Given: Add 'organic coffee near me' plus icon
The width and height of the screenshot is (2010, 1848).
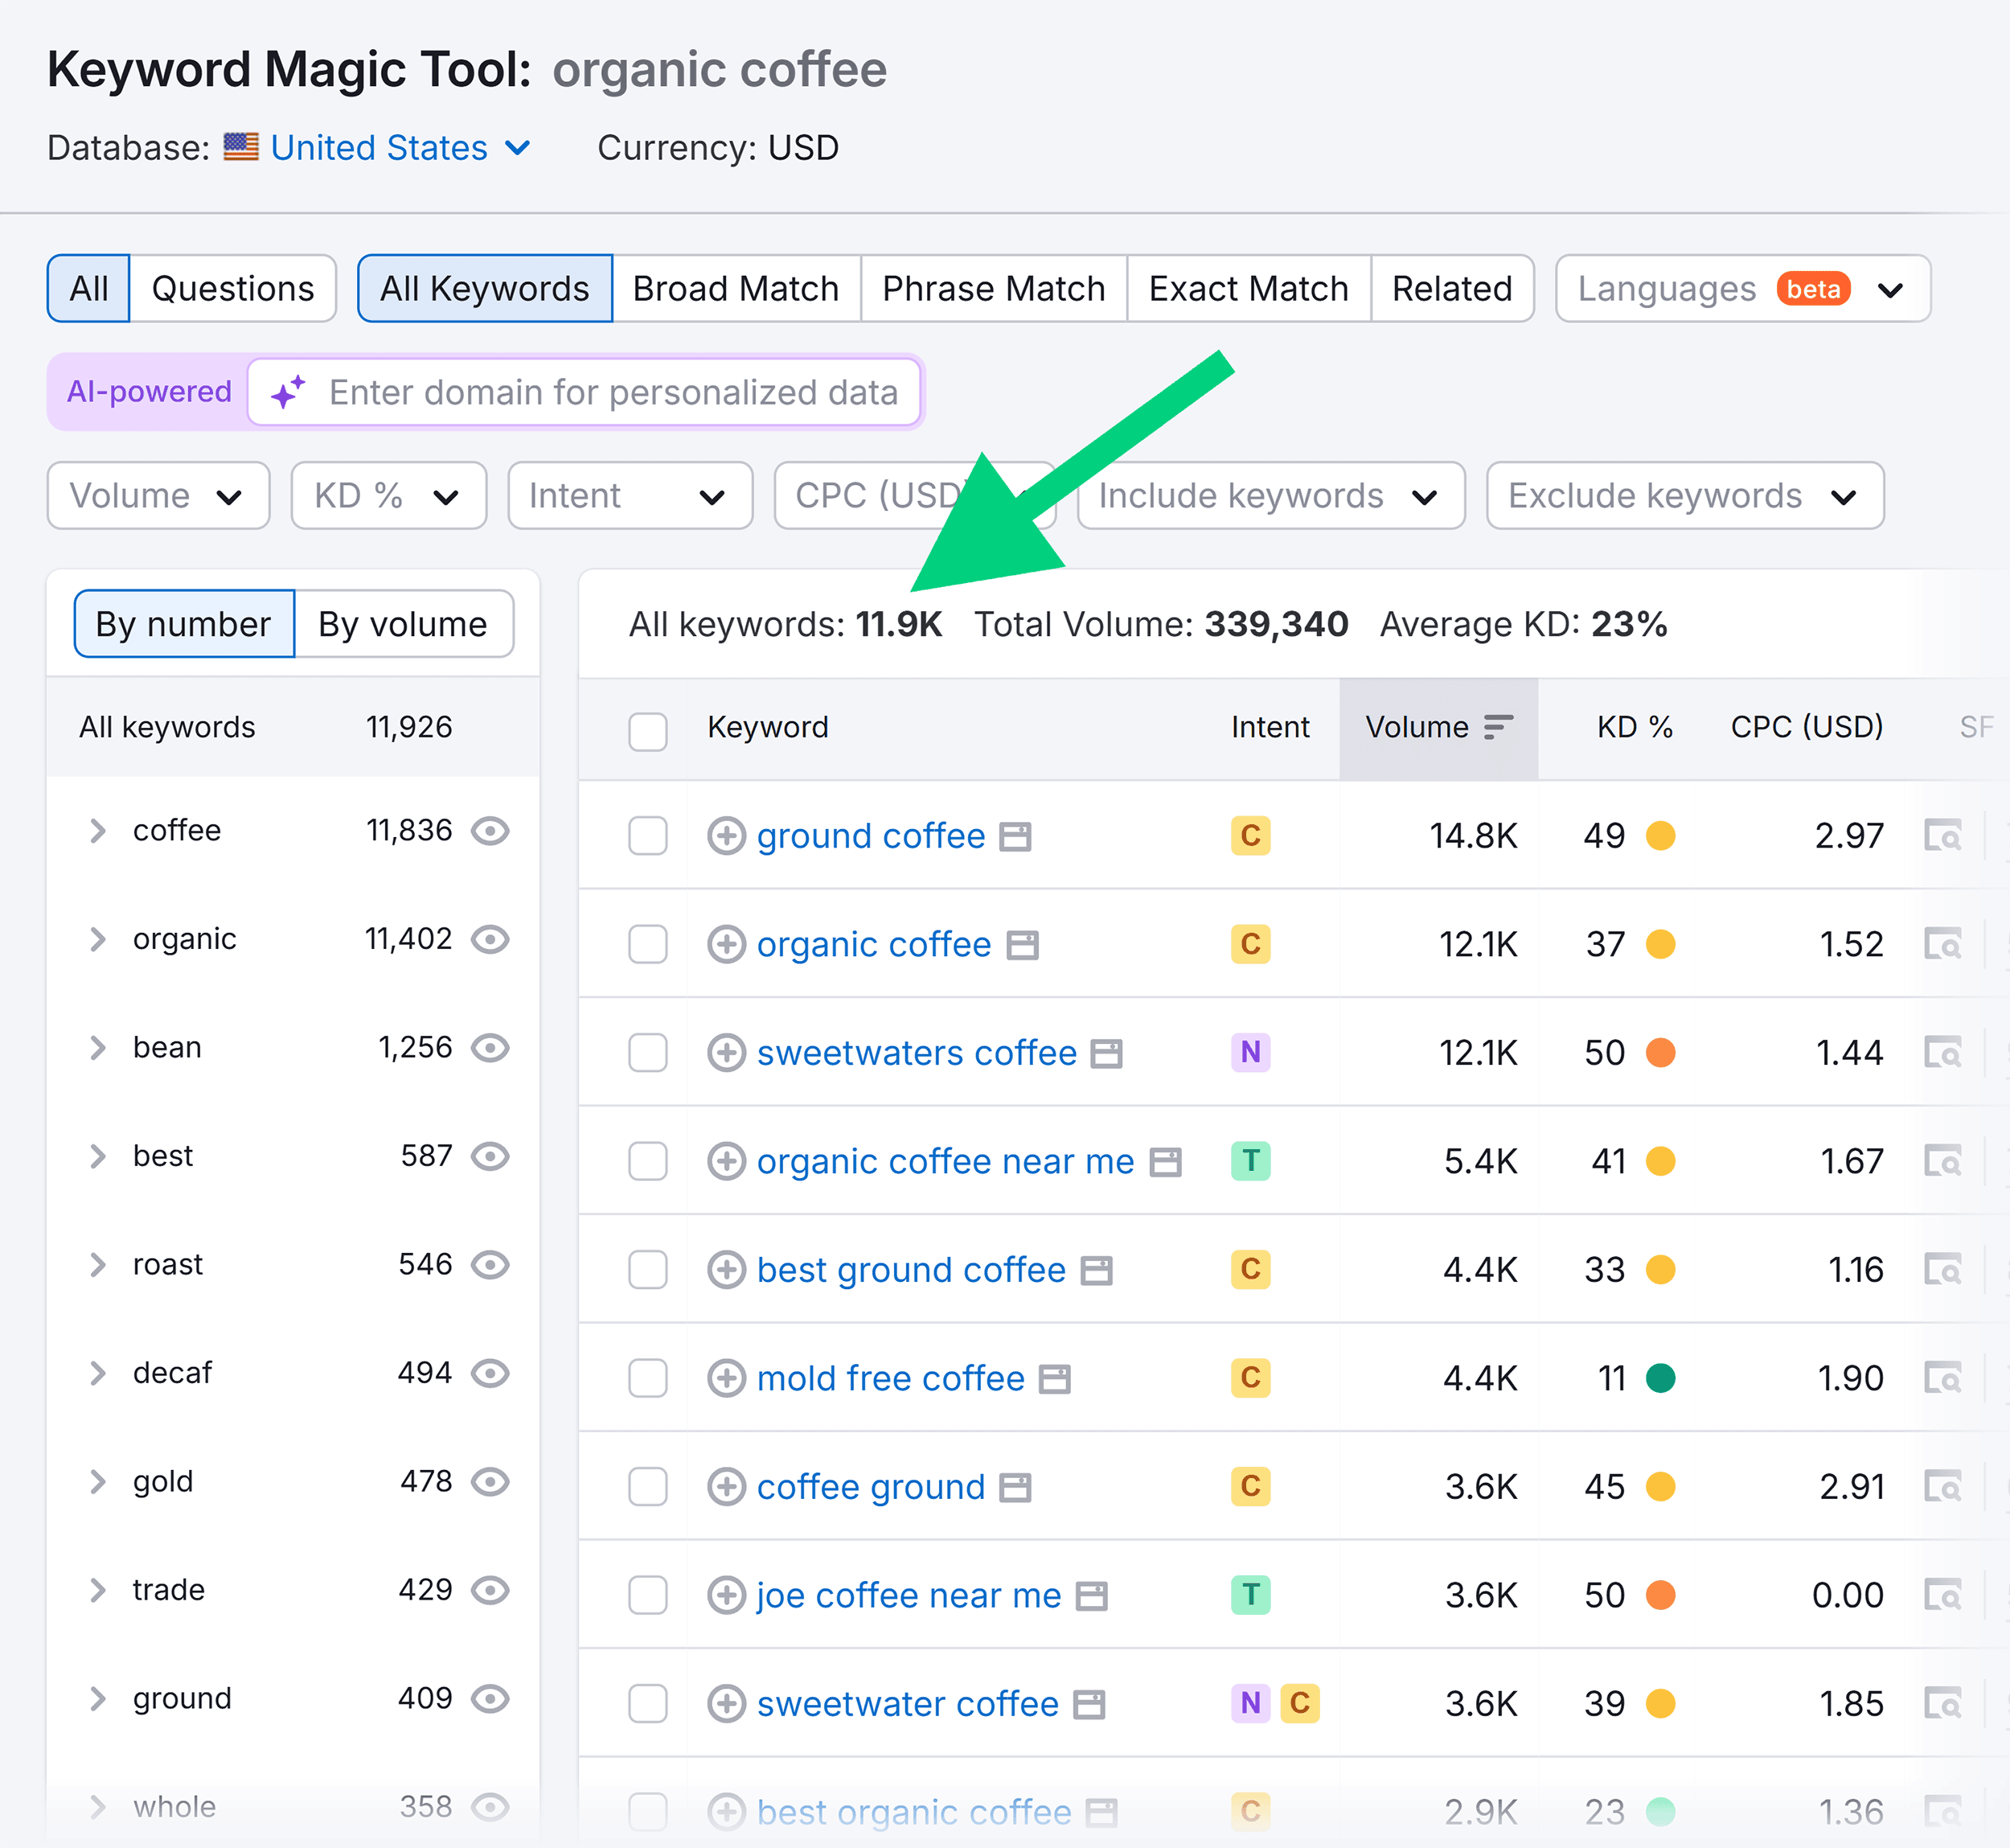Looking at the screenshot, I should point(726,1161).
